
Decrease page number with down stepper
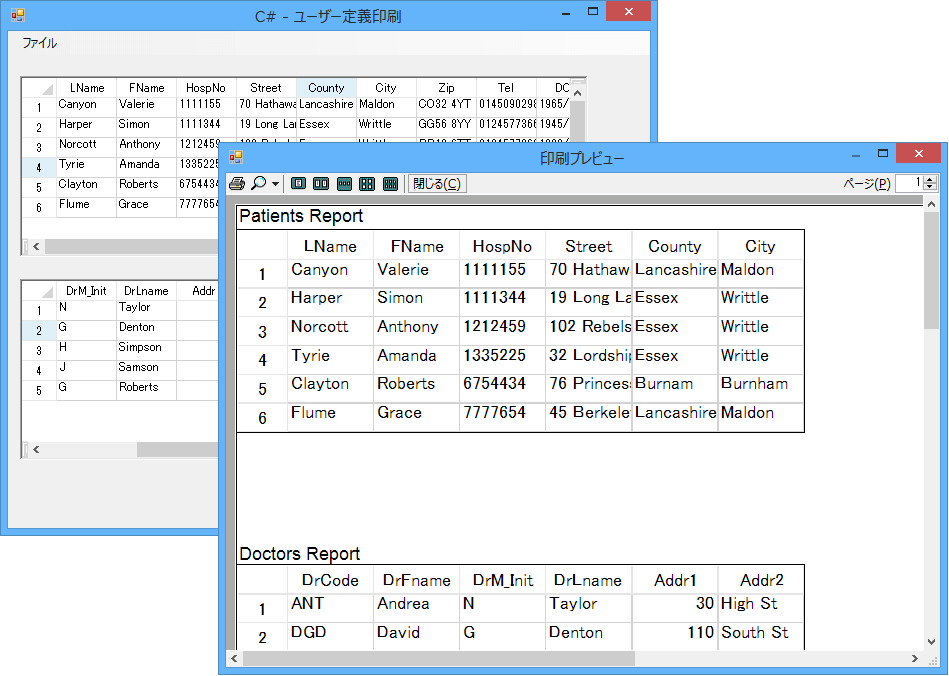[930, 188]
